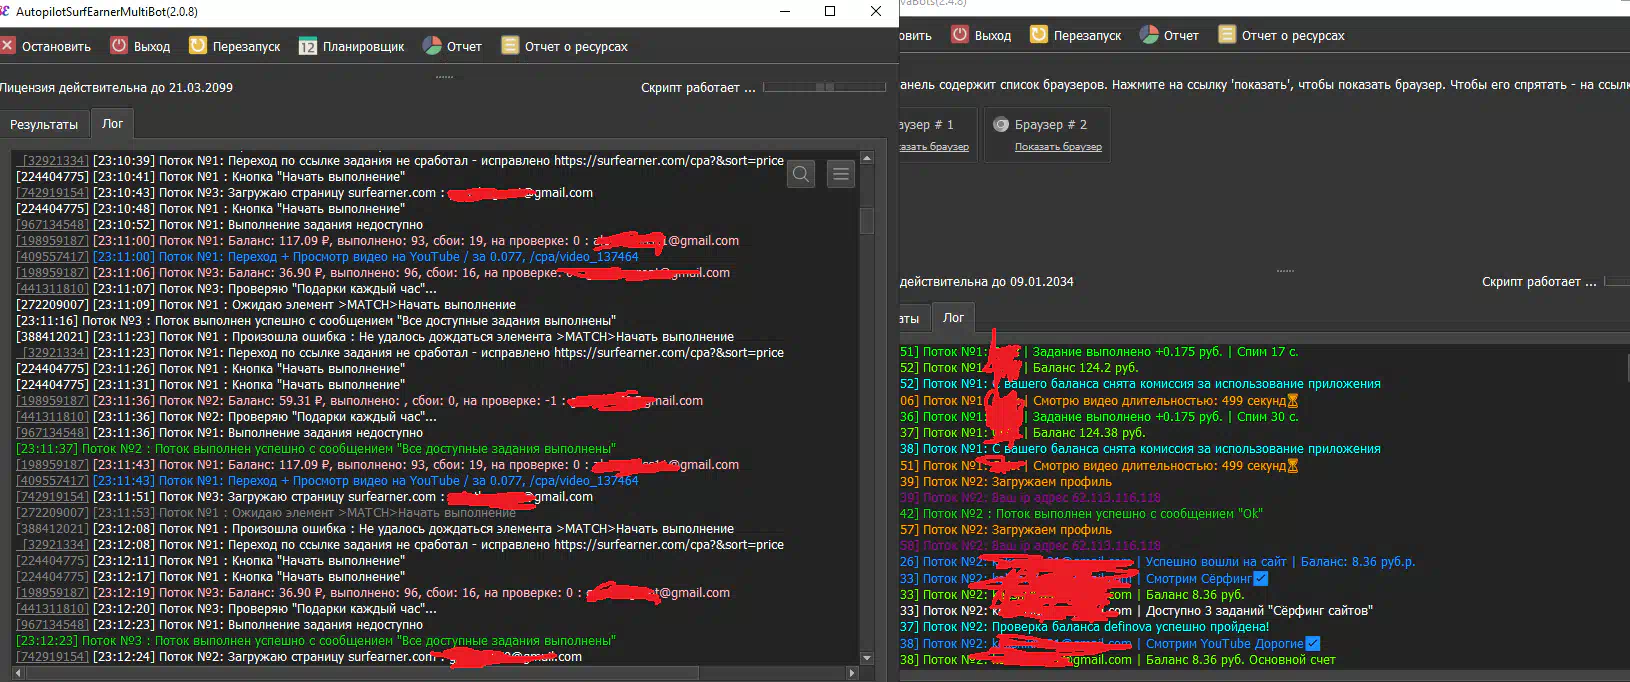Select the Лог tab in the right window
1630x682 pixels.
[x=954, y=317]
